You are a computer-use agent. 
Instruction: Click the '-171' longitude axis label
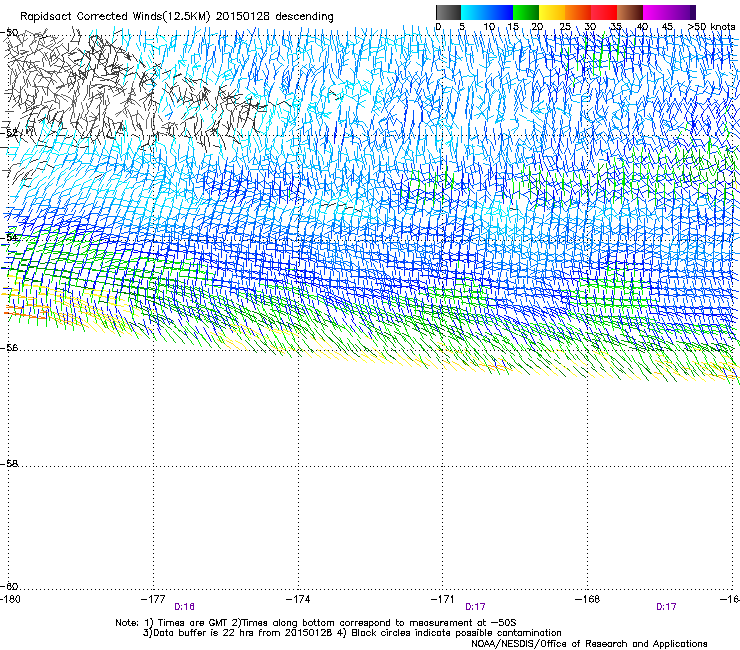point(443,599)
